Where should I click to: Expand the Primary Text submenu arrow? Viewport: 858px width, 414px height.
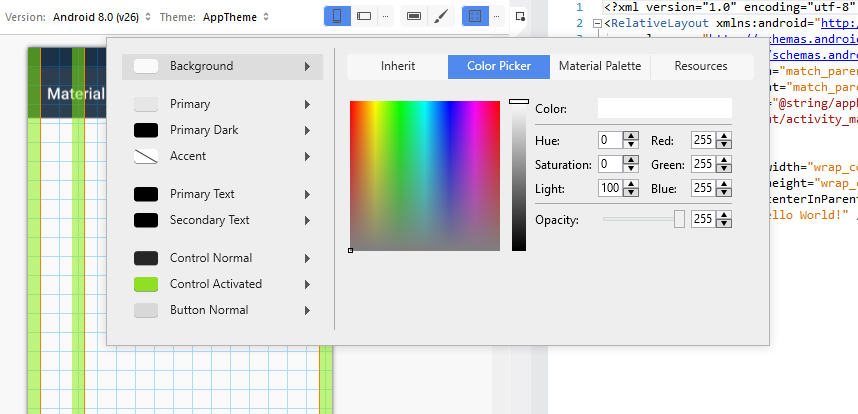[x=307, y=194]
